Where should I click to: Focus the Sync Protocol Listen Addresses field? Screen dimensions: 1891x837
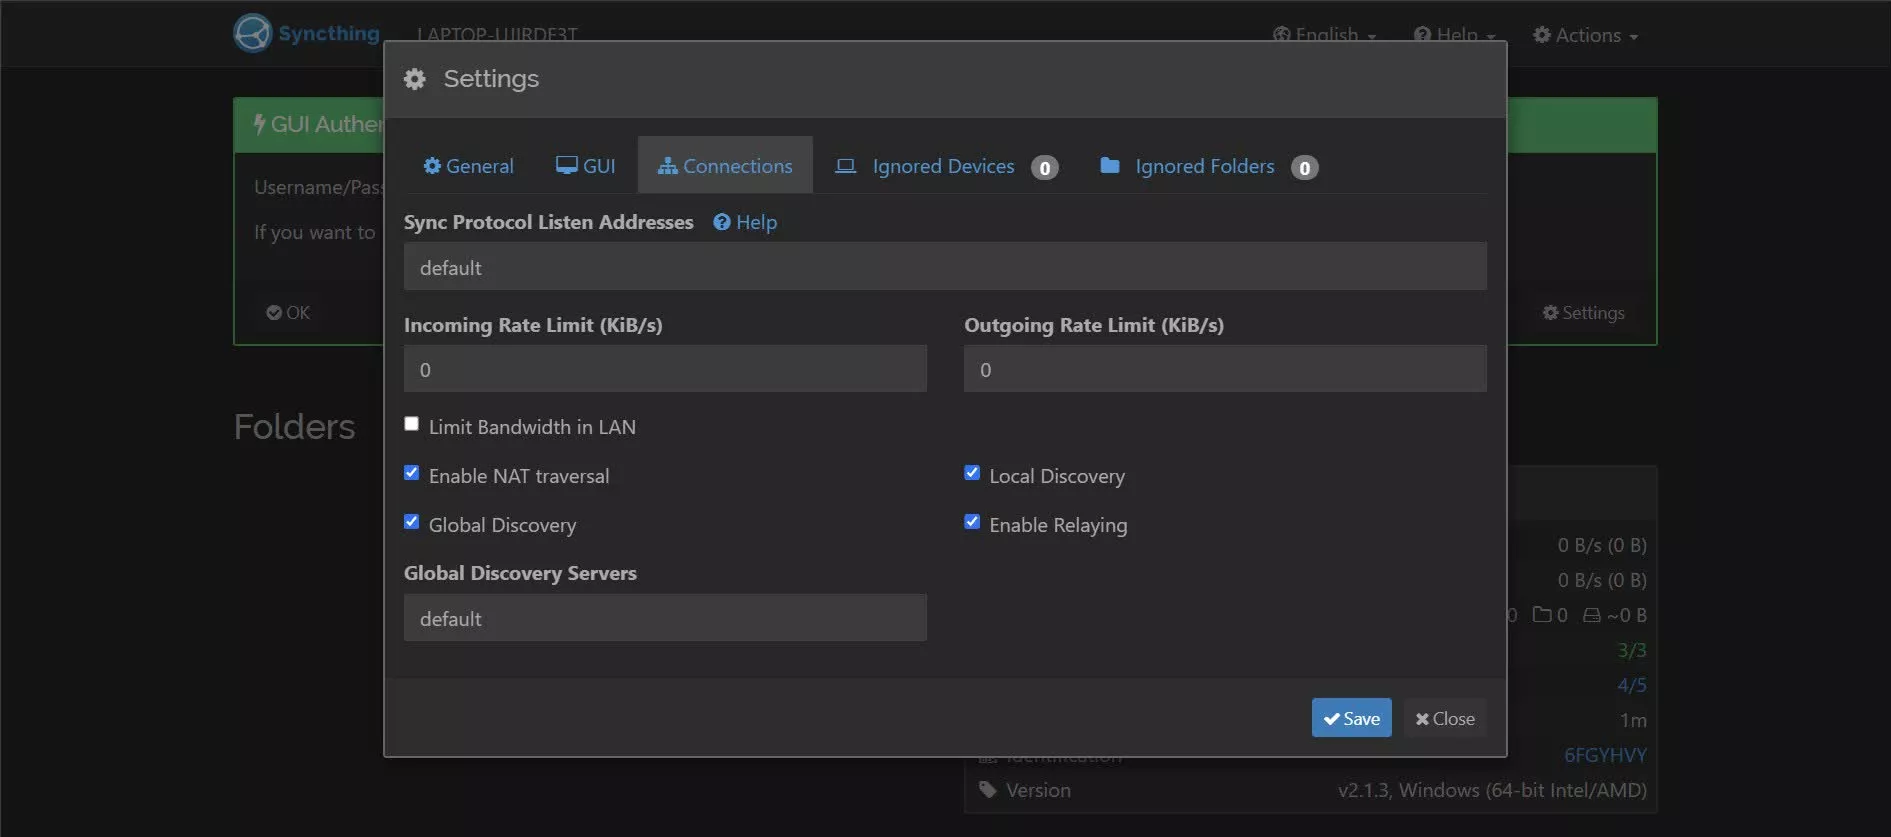tap(945, 267)
